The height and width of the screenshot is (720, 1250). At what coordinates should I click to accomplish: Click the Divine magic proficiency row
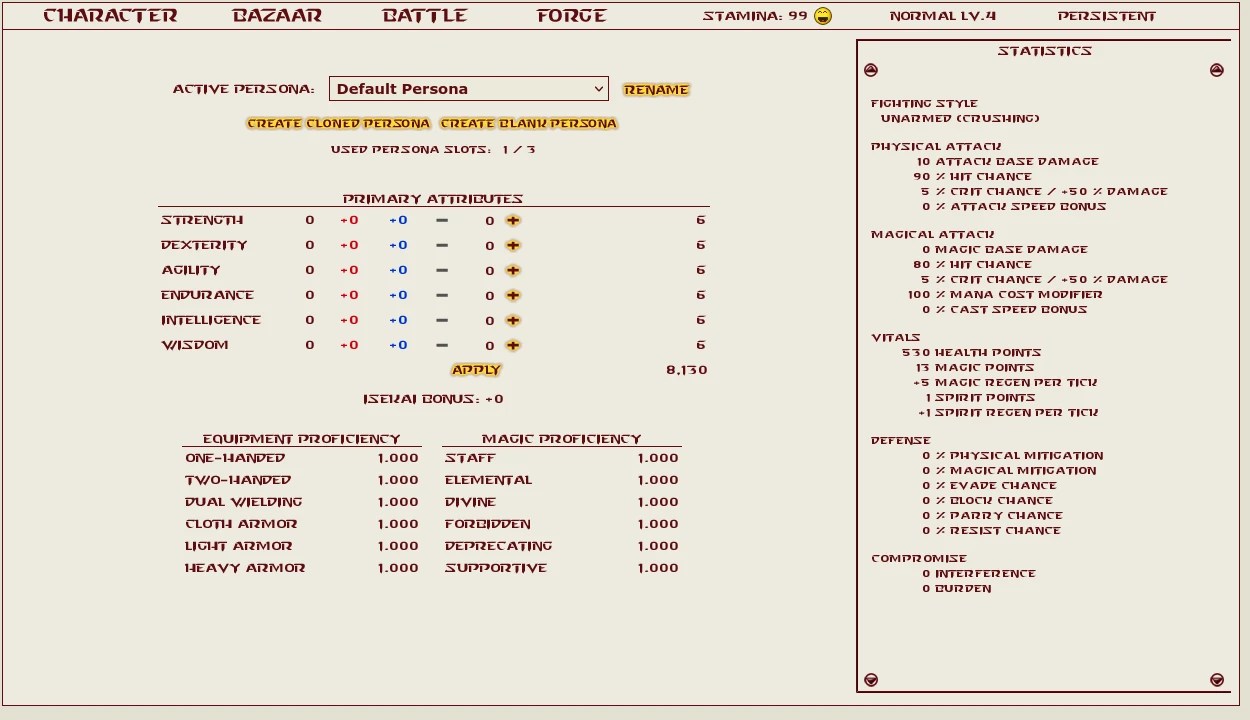(562, 502)
